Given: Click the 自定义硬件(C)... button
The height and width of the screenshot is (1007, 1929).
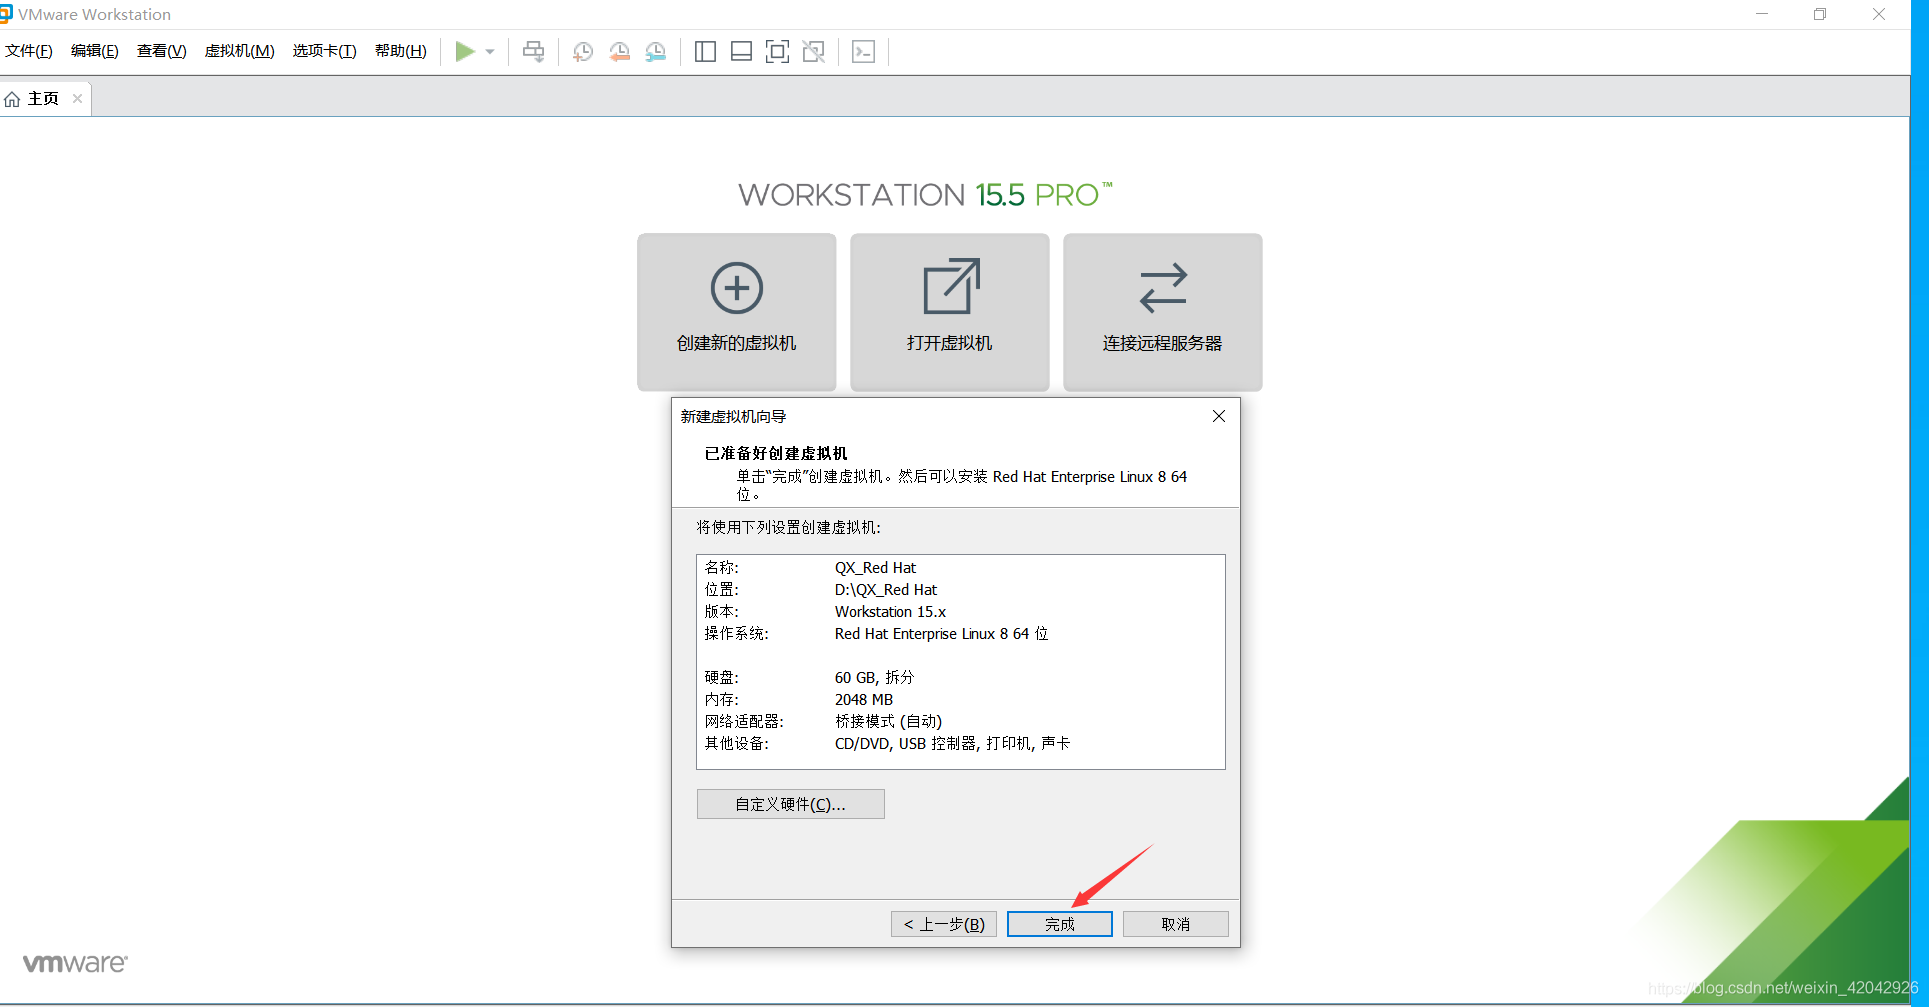Looking at the screenshot, I should click(791, 804).
